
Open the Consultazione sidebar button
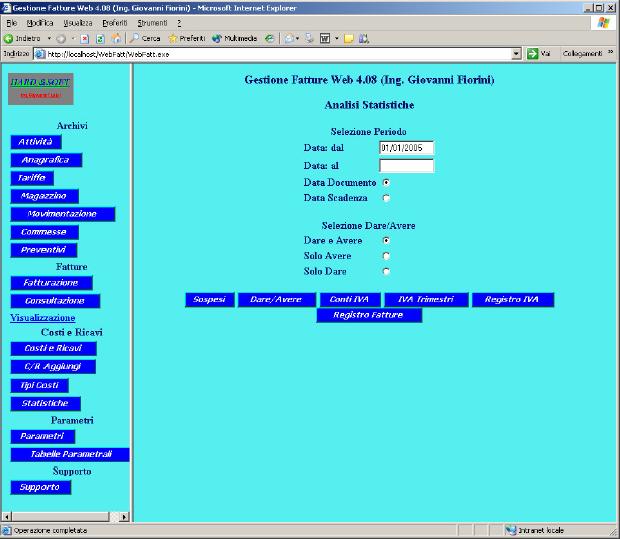(x=55, y=301)
